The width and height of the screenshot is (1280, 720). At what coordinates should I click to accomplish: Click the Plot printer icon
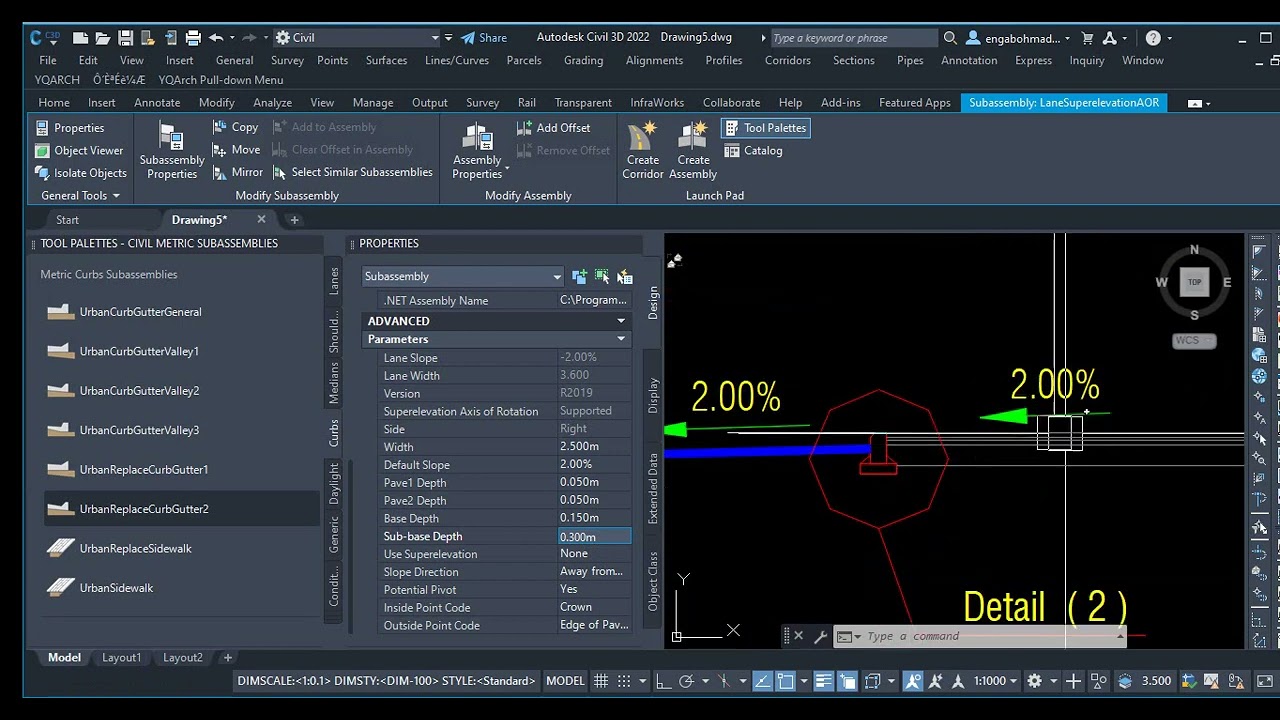click(x=193, y=38)
